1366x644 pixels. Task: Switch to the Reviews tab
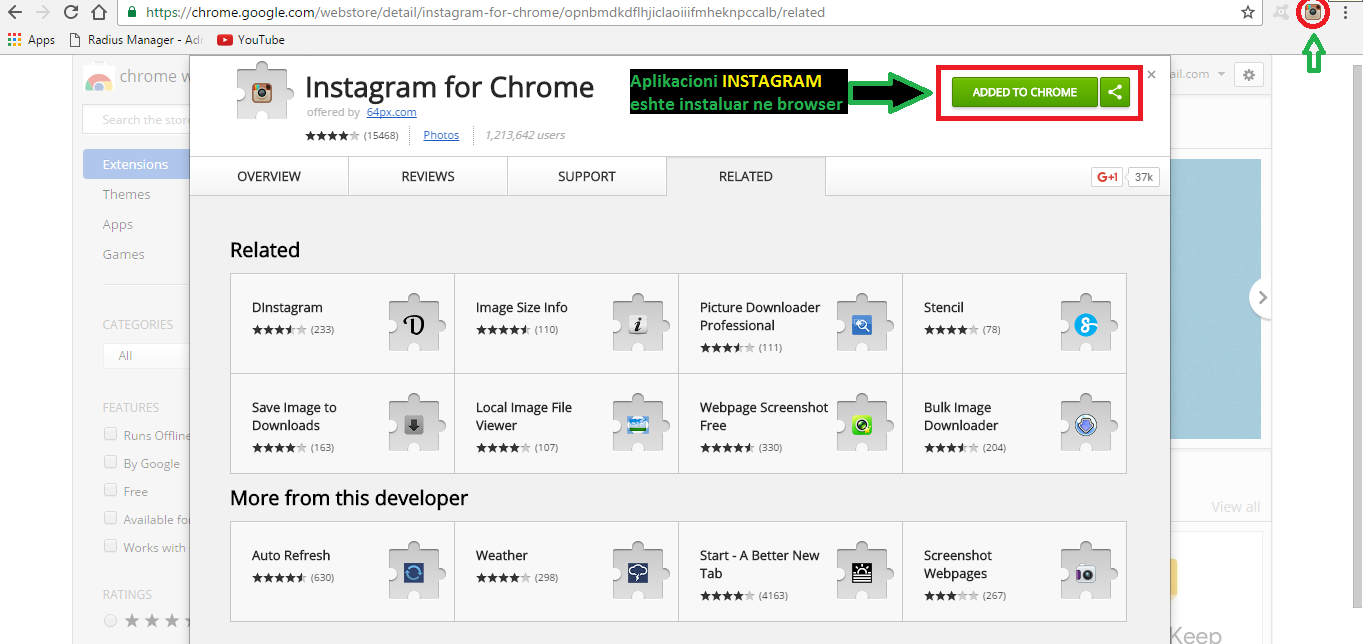coord(428,176)
